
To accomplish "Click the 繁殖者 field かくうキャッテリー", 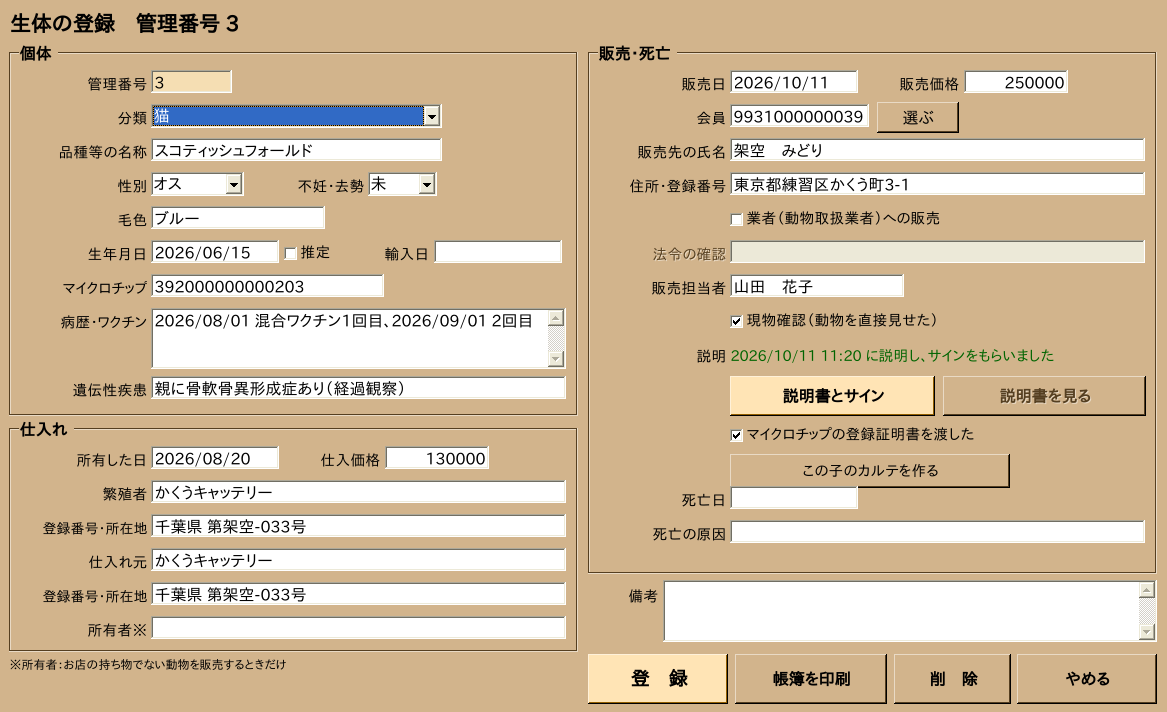I will [x=359, y=492].
